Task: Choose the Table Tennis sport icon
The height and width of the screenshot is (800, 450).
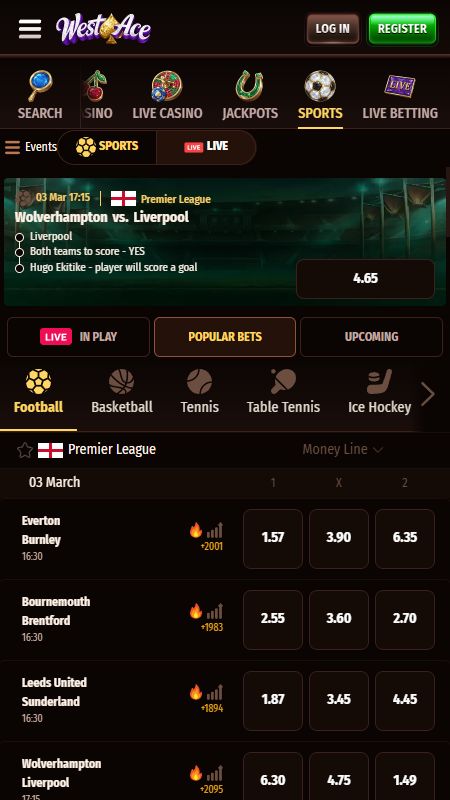Action: point(283,382)
